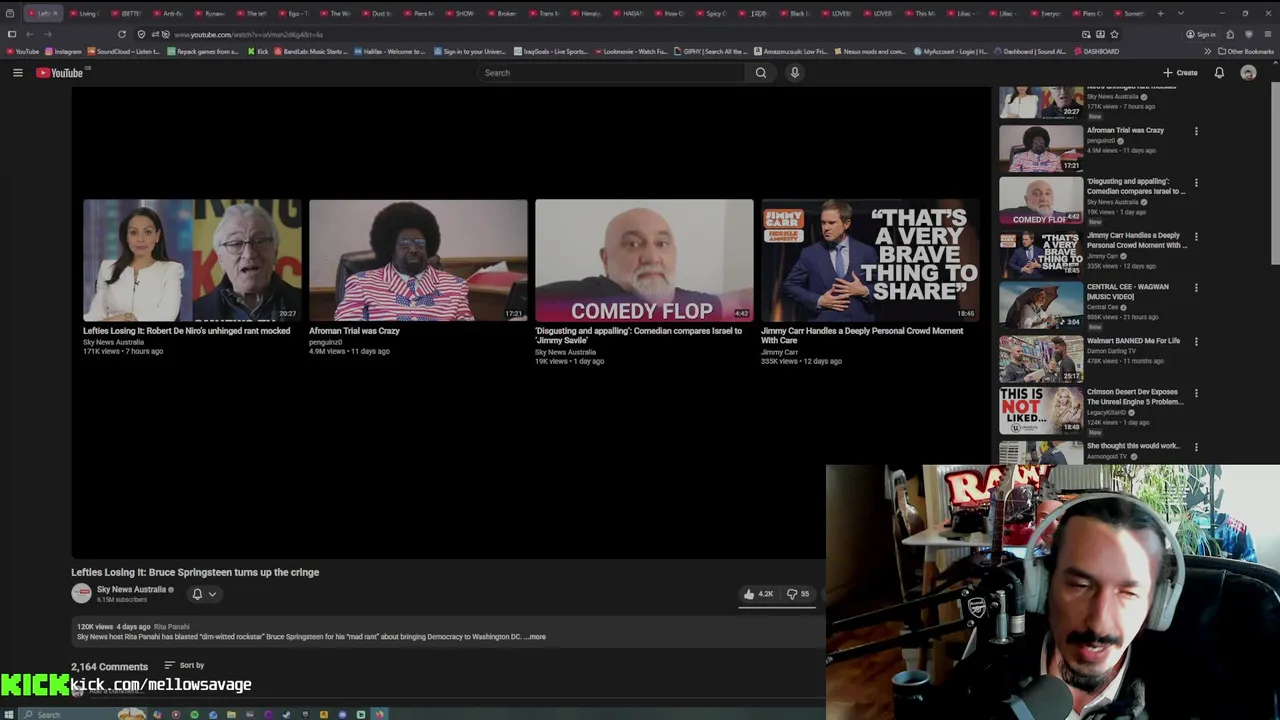Open YouTube notifications bell in header

pyautogui.click(x=1219, y=73)
